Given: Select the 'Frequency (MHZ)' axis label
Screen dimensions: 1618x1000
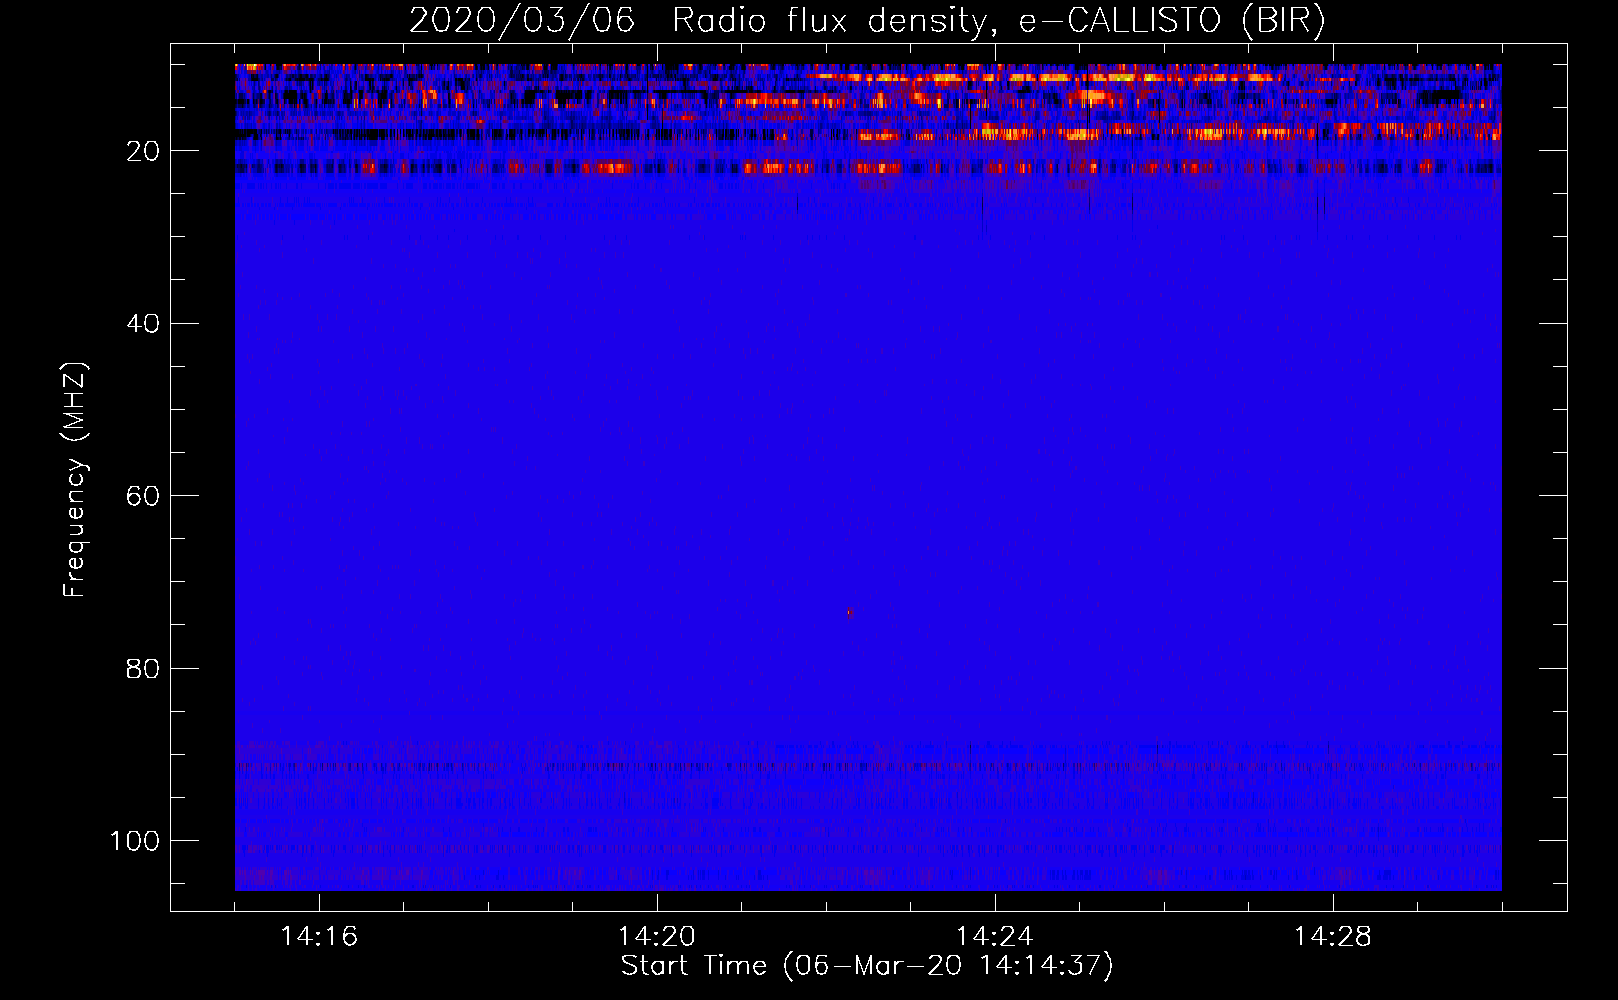Looking at the screenshot, I should click(75, 480).
